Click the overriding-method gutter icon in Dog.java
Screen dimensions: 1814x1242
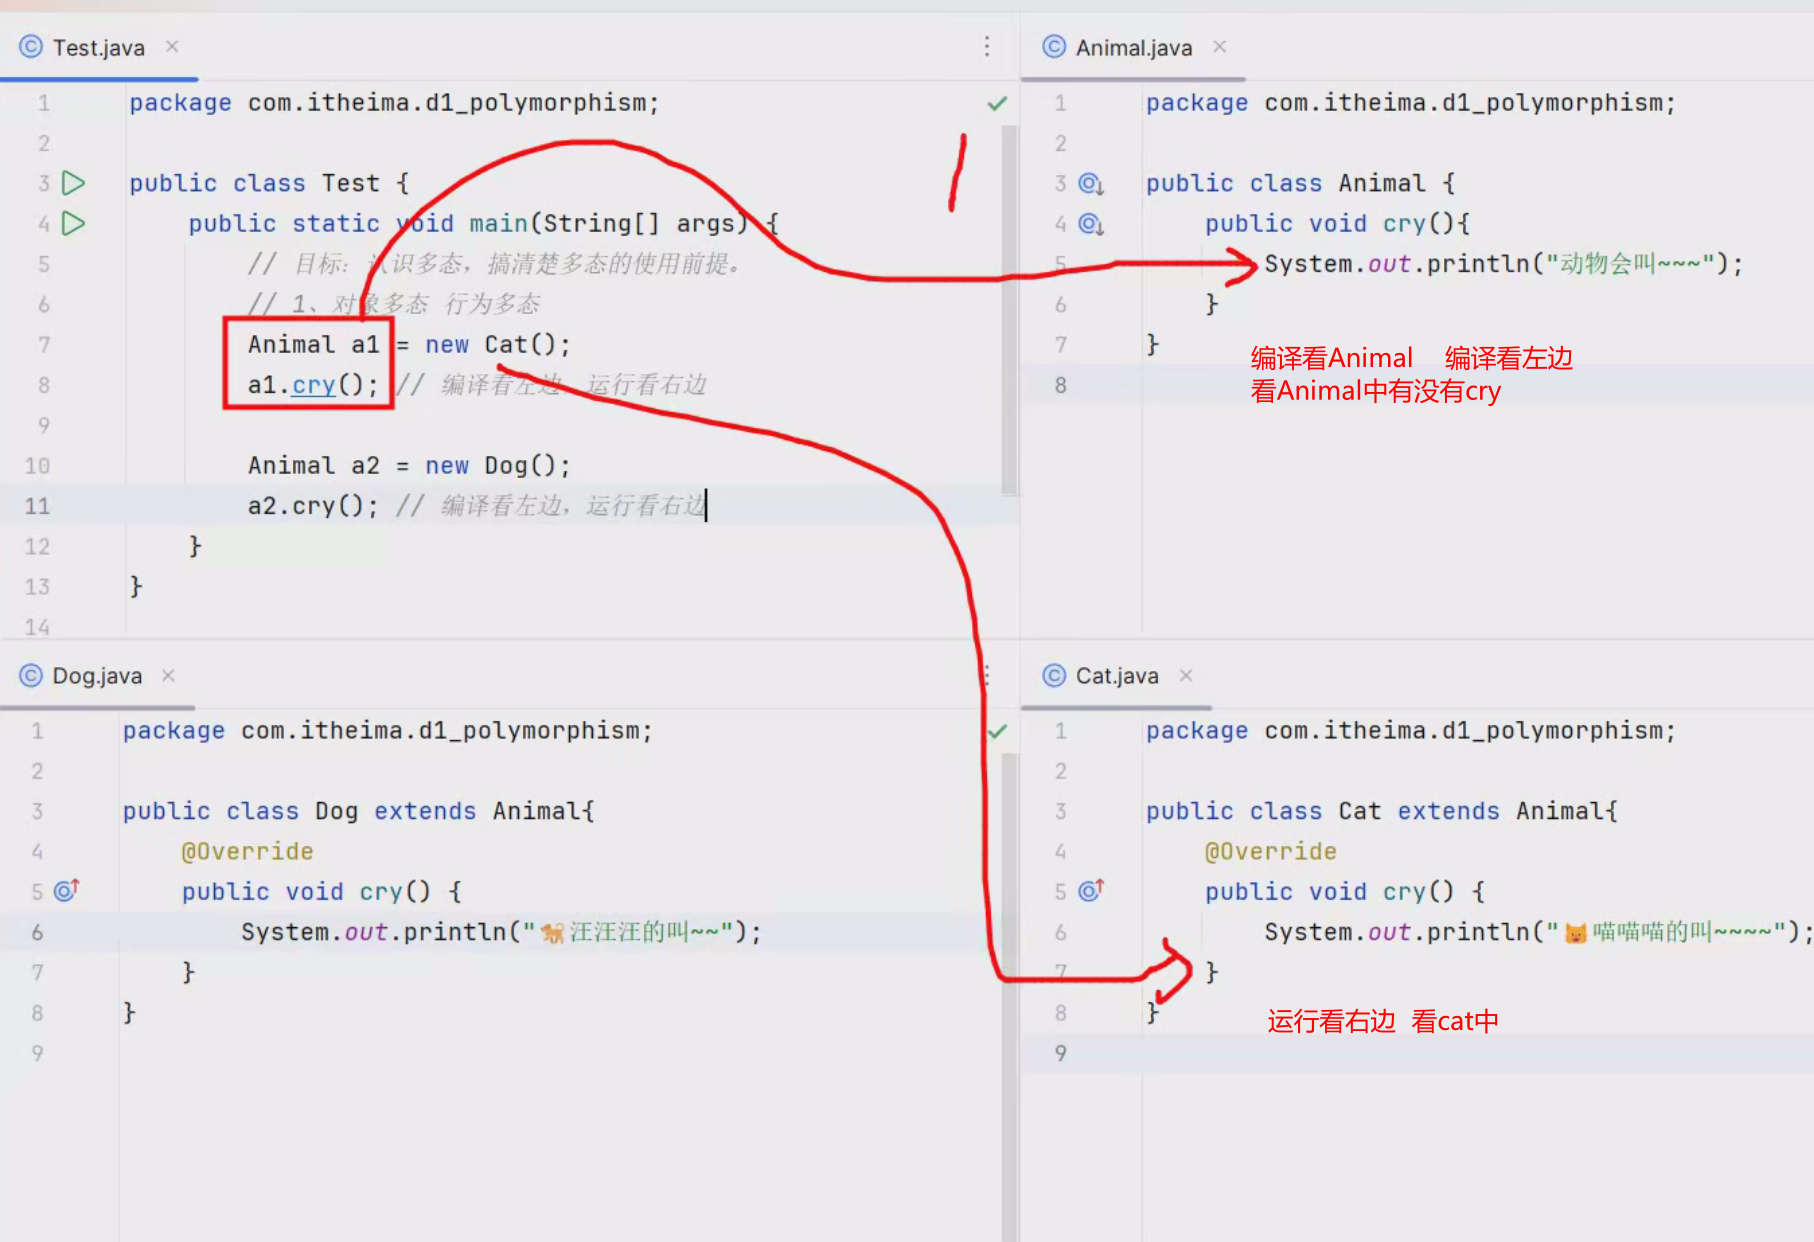coord(66,890)
